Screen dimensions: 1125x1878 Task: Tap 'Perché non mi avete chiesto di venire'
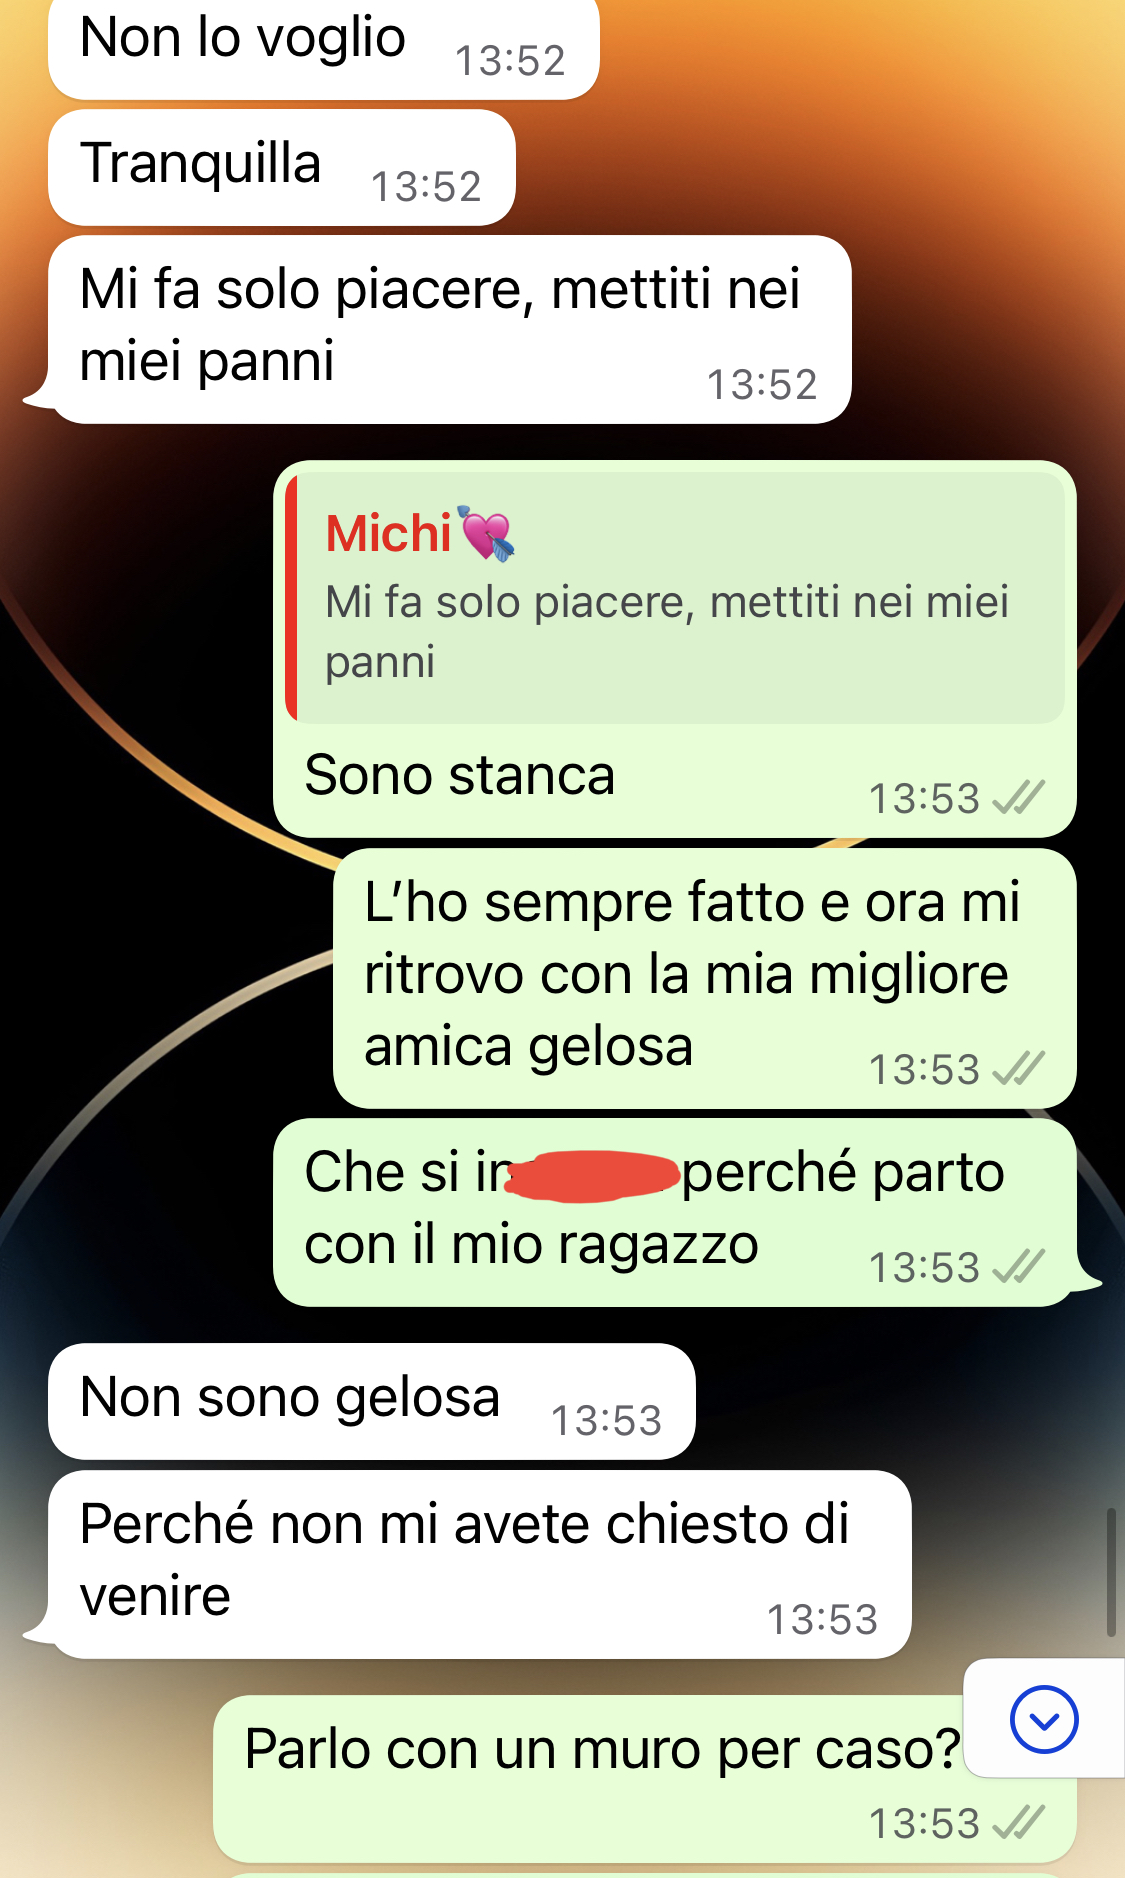(x=480, y=1564)
